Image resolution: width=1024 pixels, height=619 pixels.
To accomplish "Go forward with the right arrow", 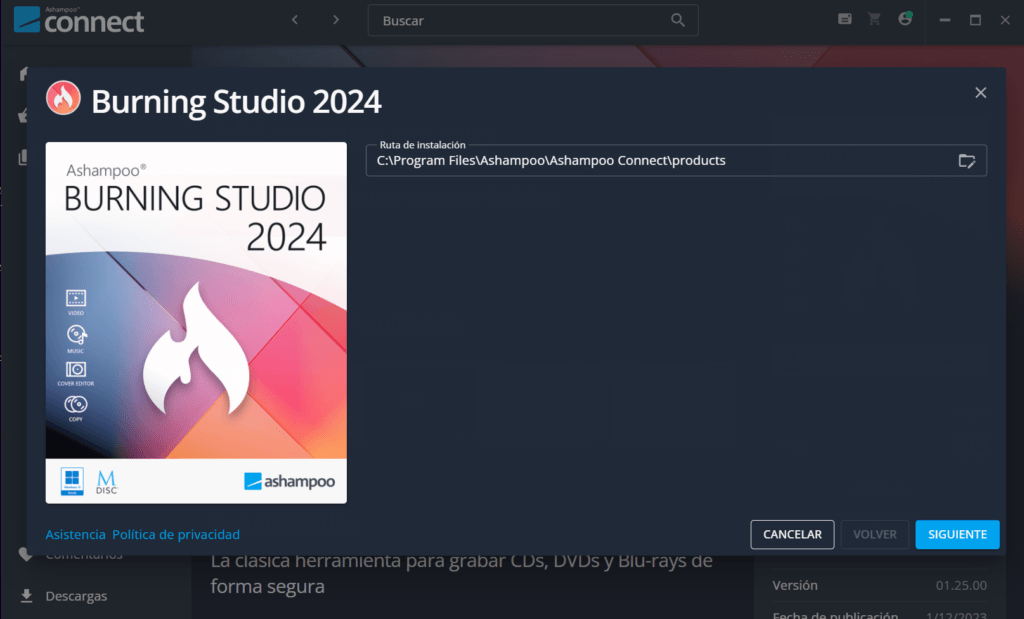I will click(336, 20).
